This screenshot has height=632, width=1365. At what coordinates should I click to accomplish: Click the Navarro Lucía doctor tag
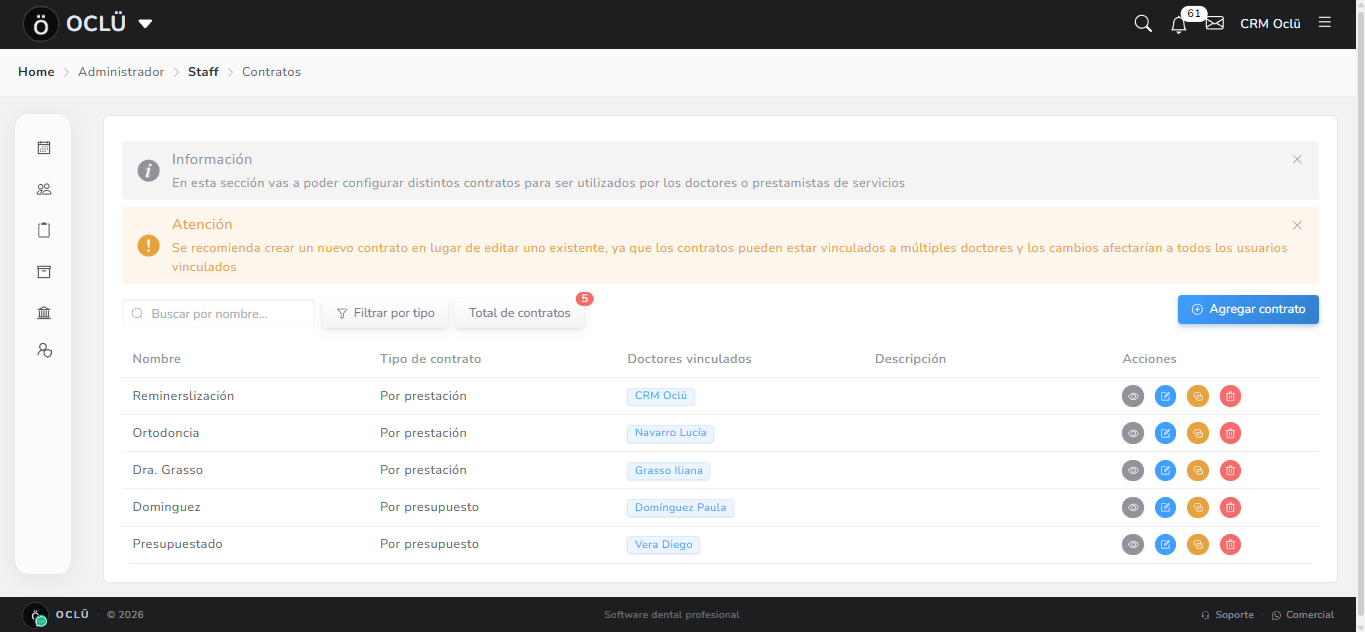click(670, 433)
